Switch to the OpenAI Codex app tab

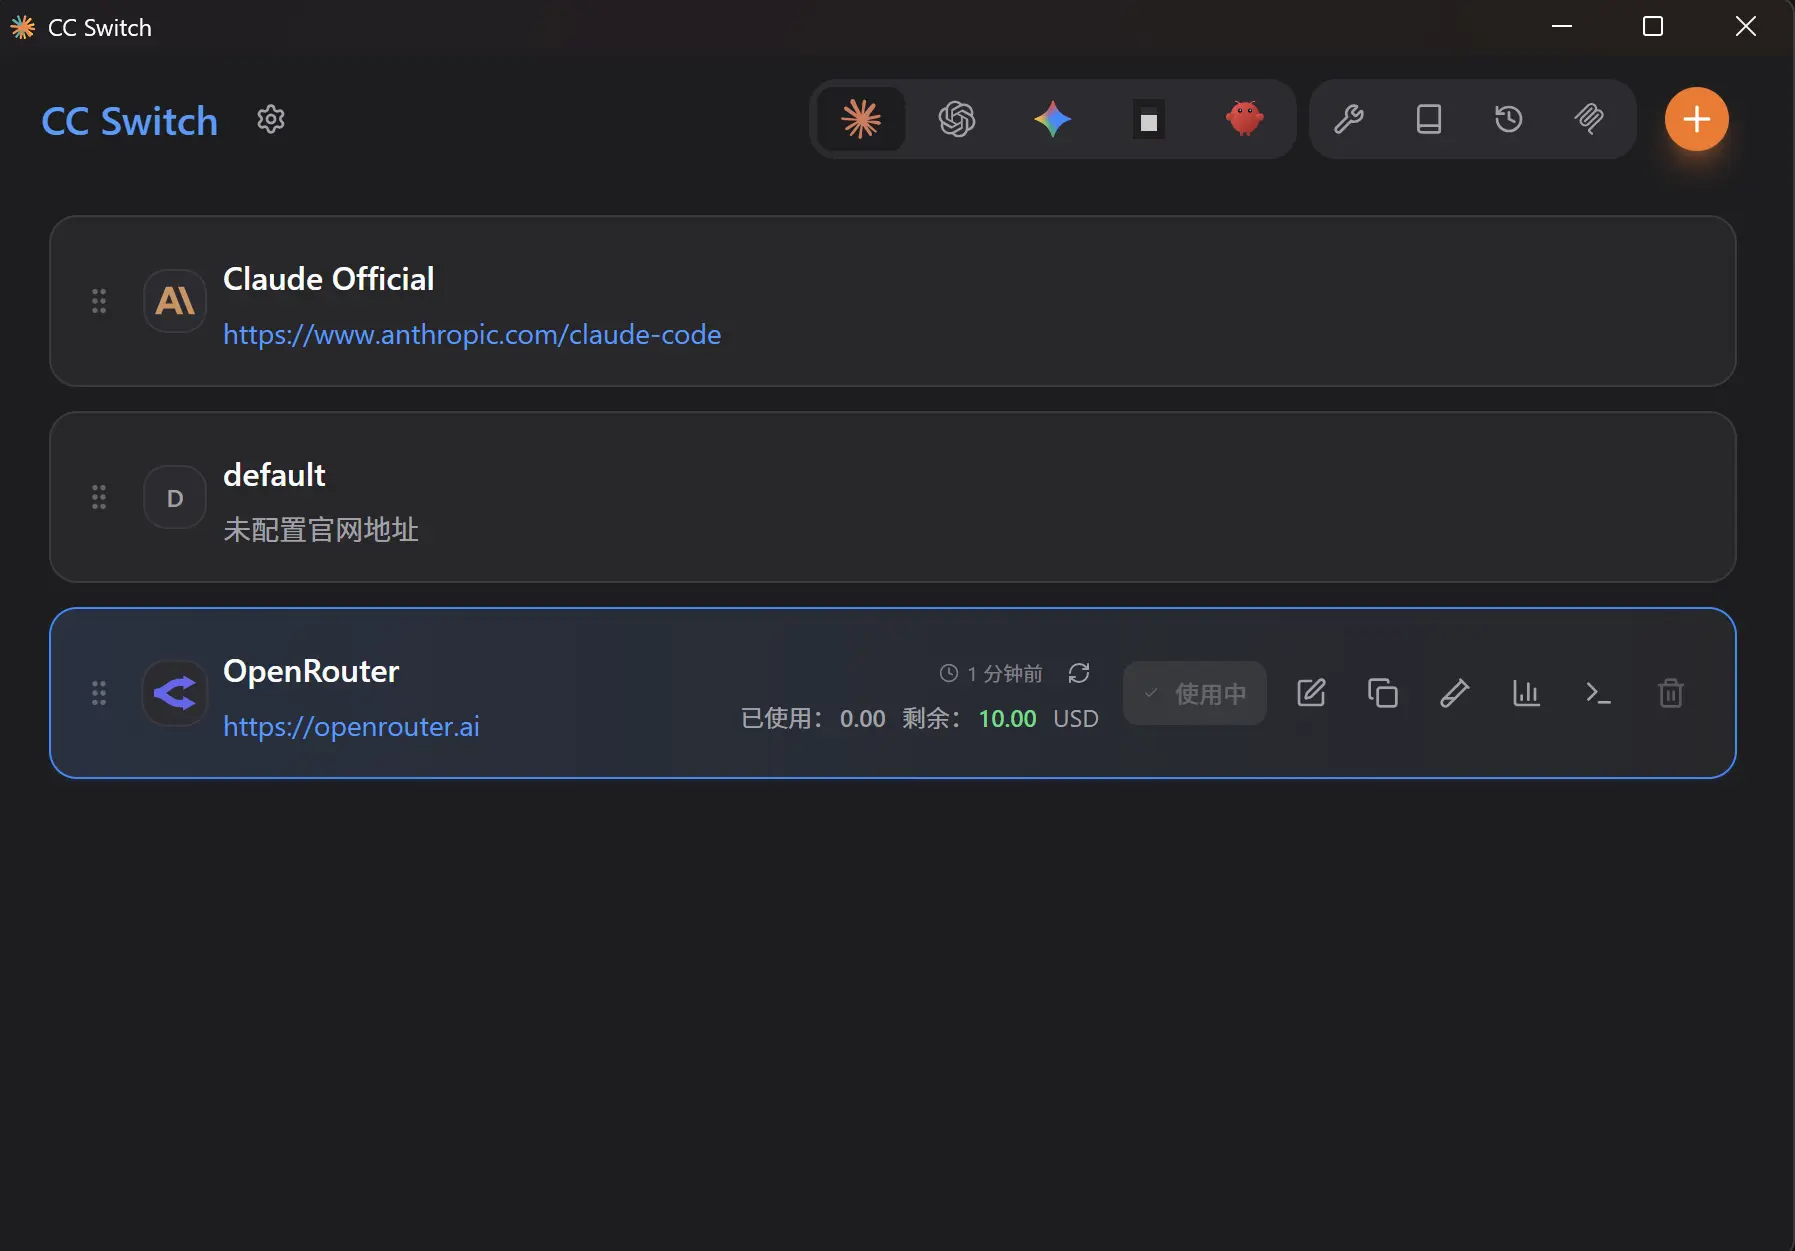pos(957,120)
